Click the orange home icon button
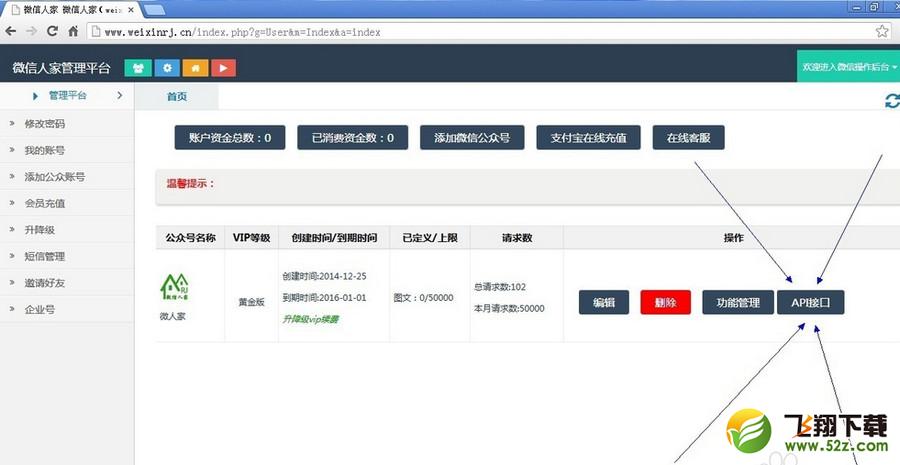 pos(195,68)
